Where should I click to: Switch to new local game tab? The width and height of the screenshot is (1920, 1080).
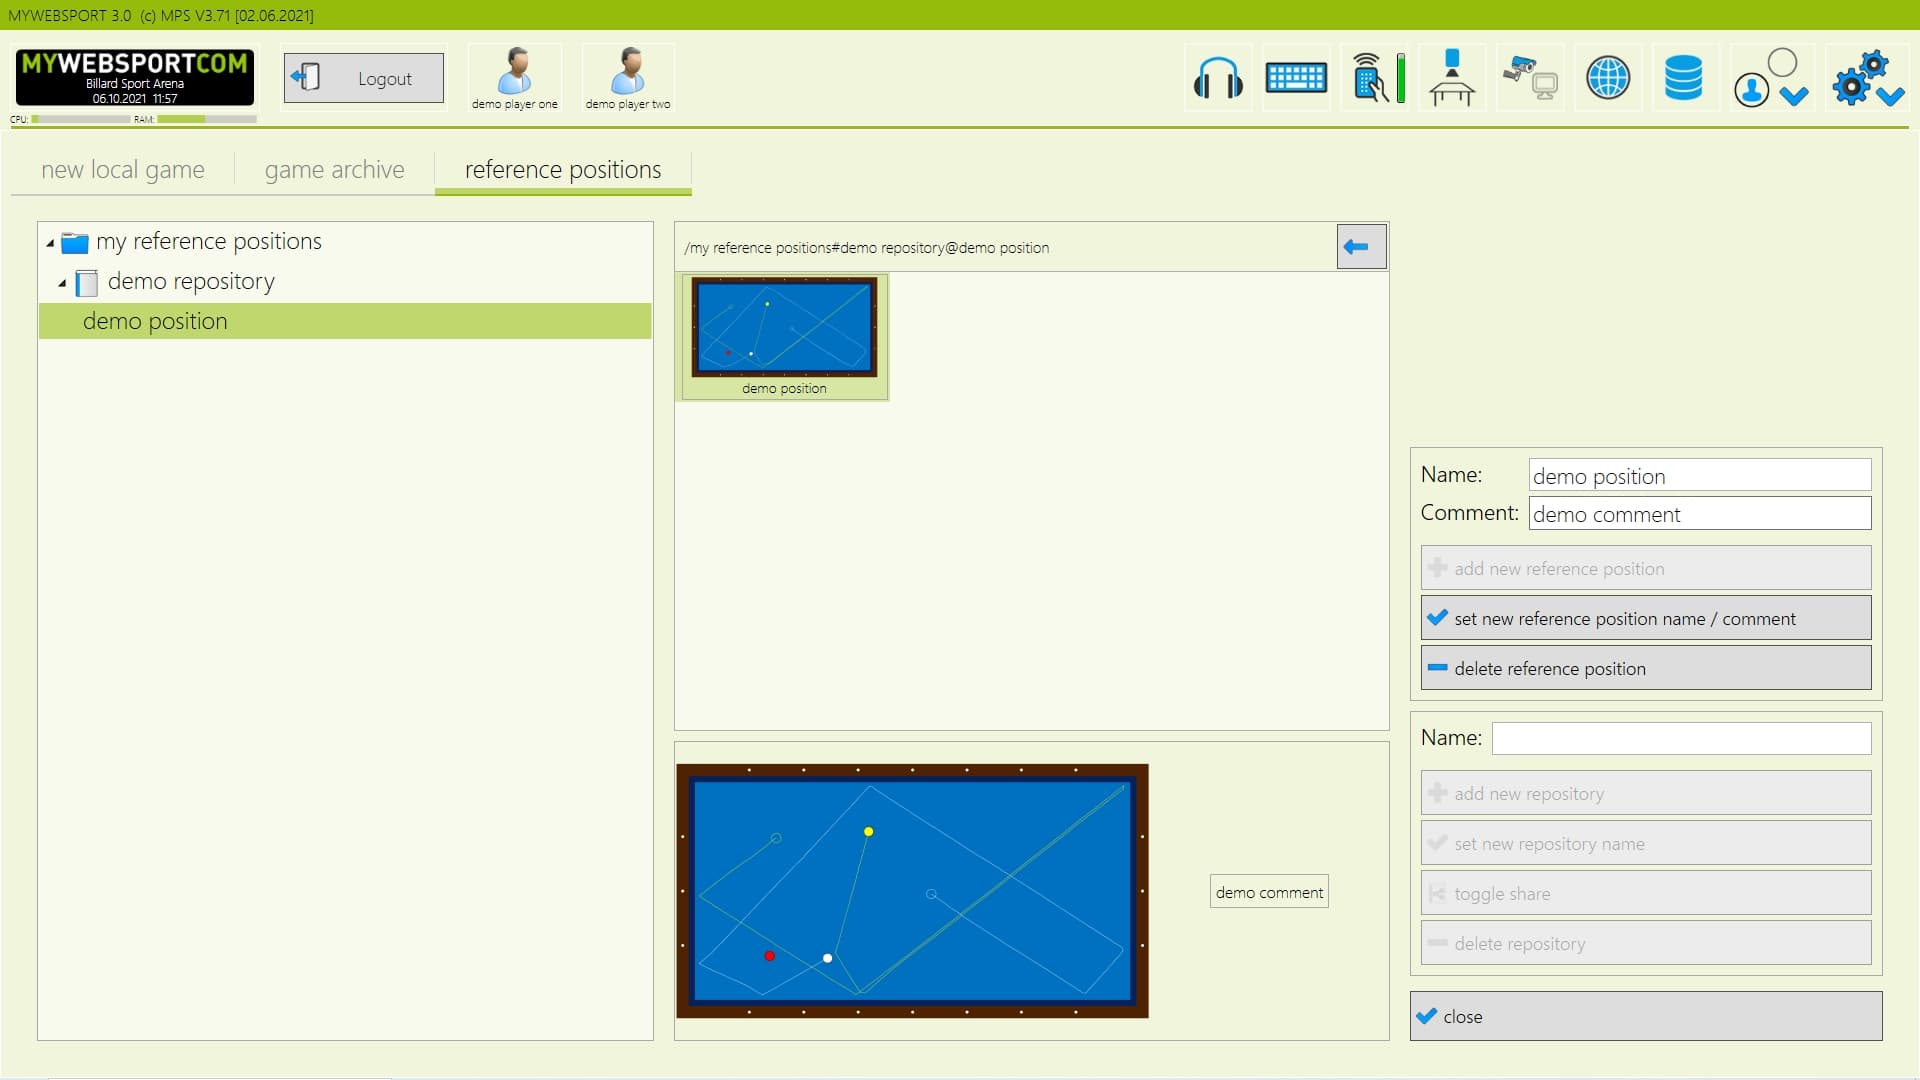pos(123,170)
